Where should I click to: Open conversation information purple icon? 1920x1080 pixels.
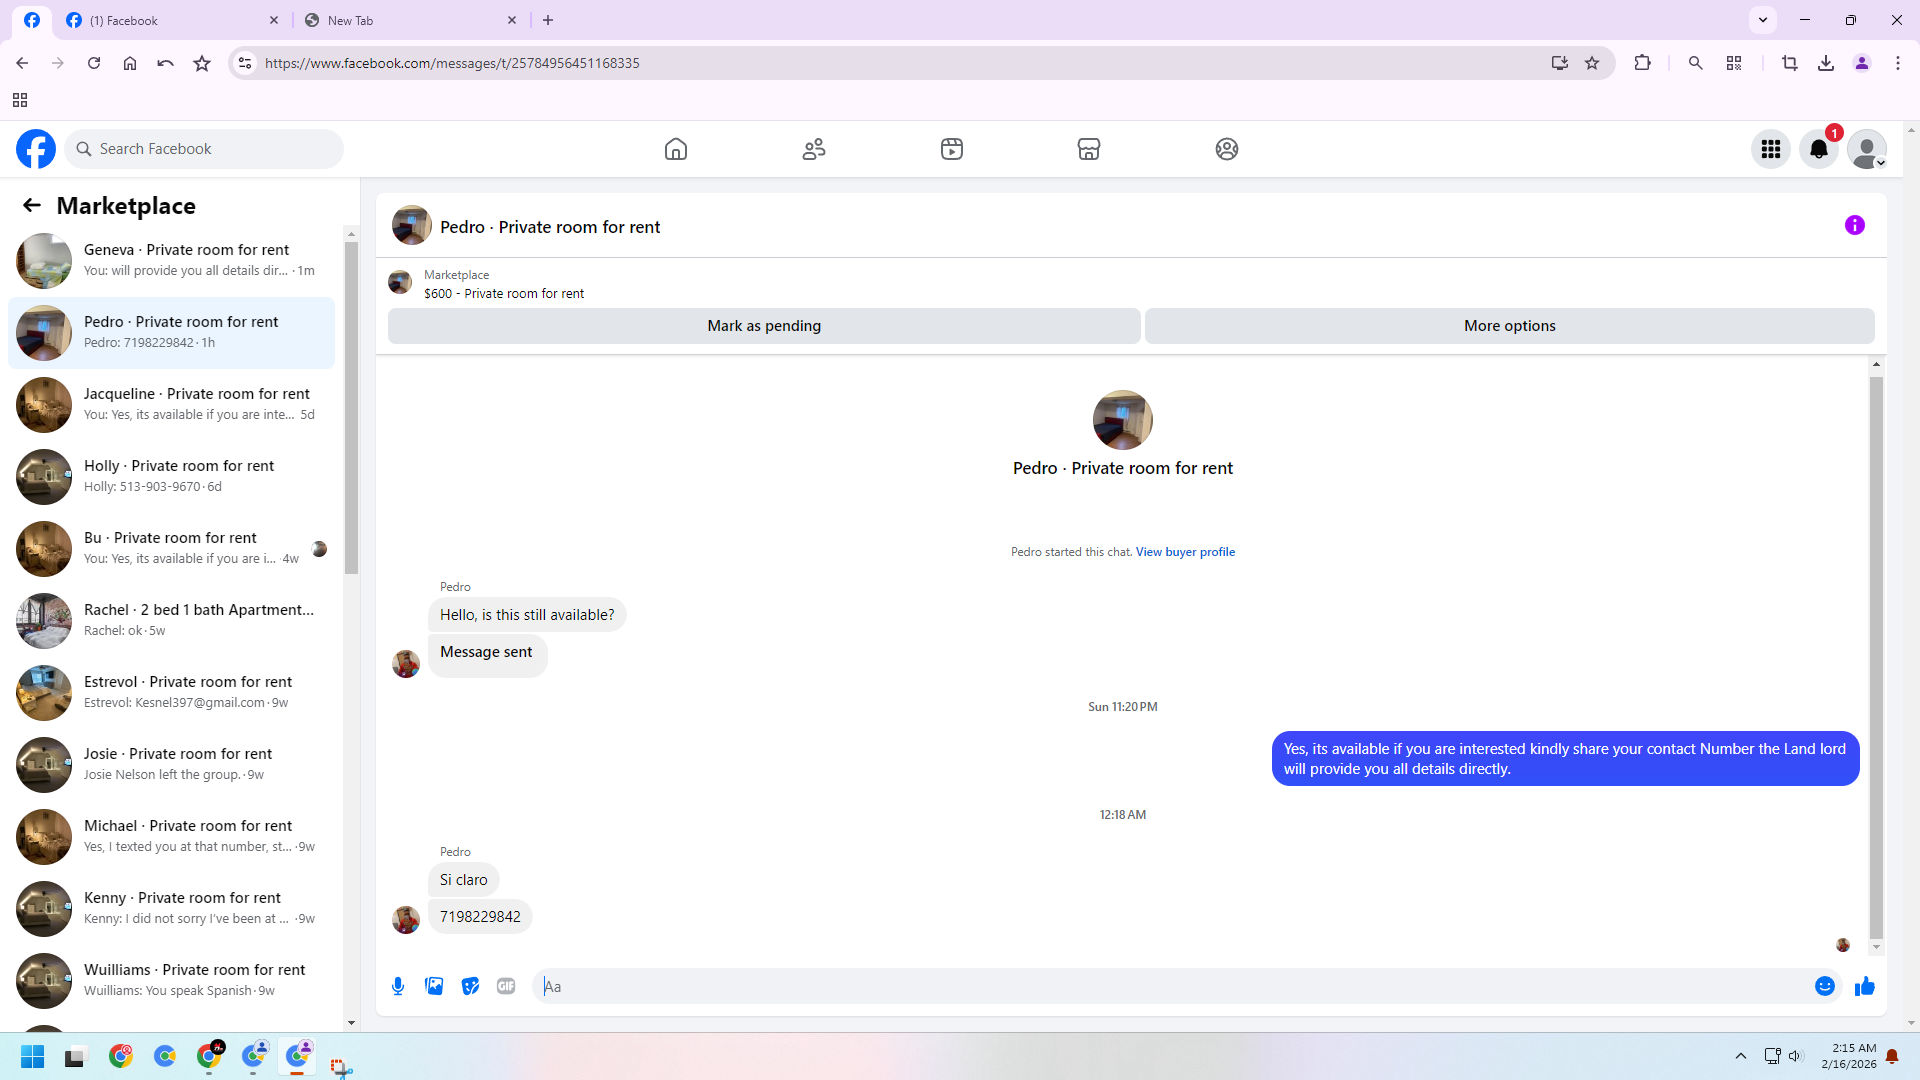(x=1854, y=225)
